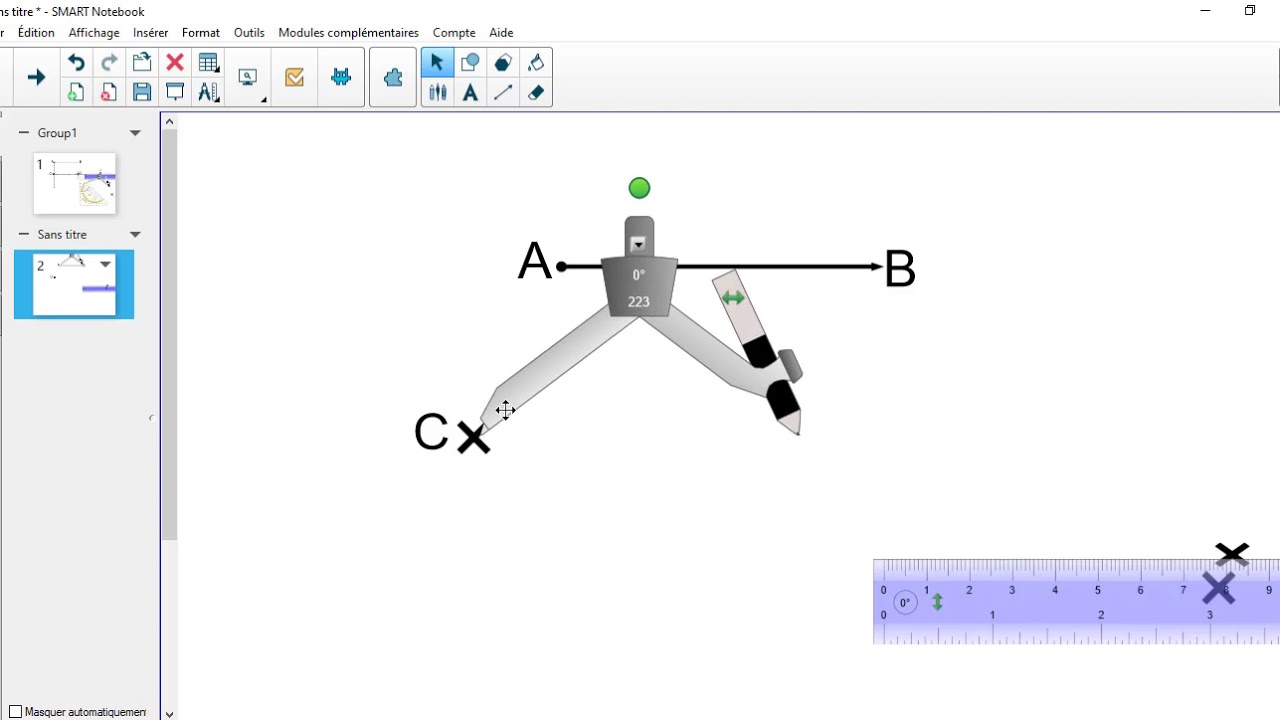Open the Outils menu
This screenshot has width=1280, height=720.
click(x=249, y=33)
